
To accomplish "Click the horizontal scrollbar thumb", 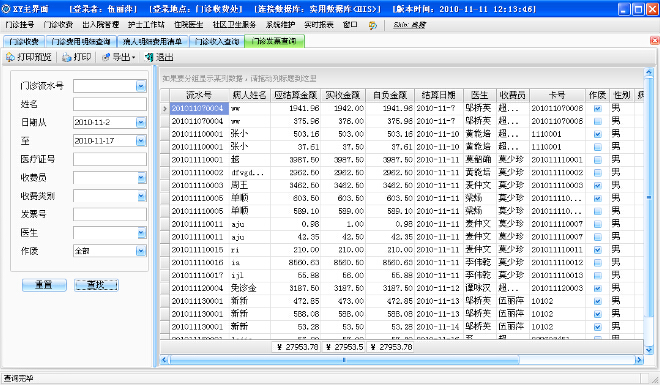I will 344,360.
